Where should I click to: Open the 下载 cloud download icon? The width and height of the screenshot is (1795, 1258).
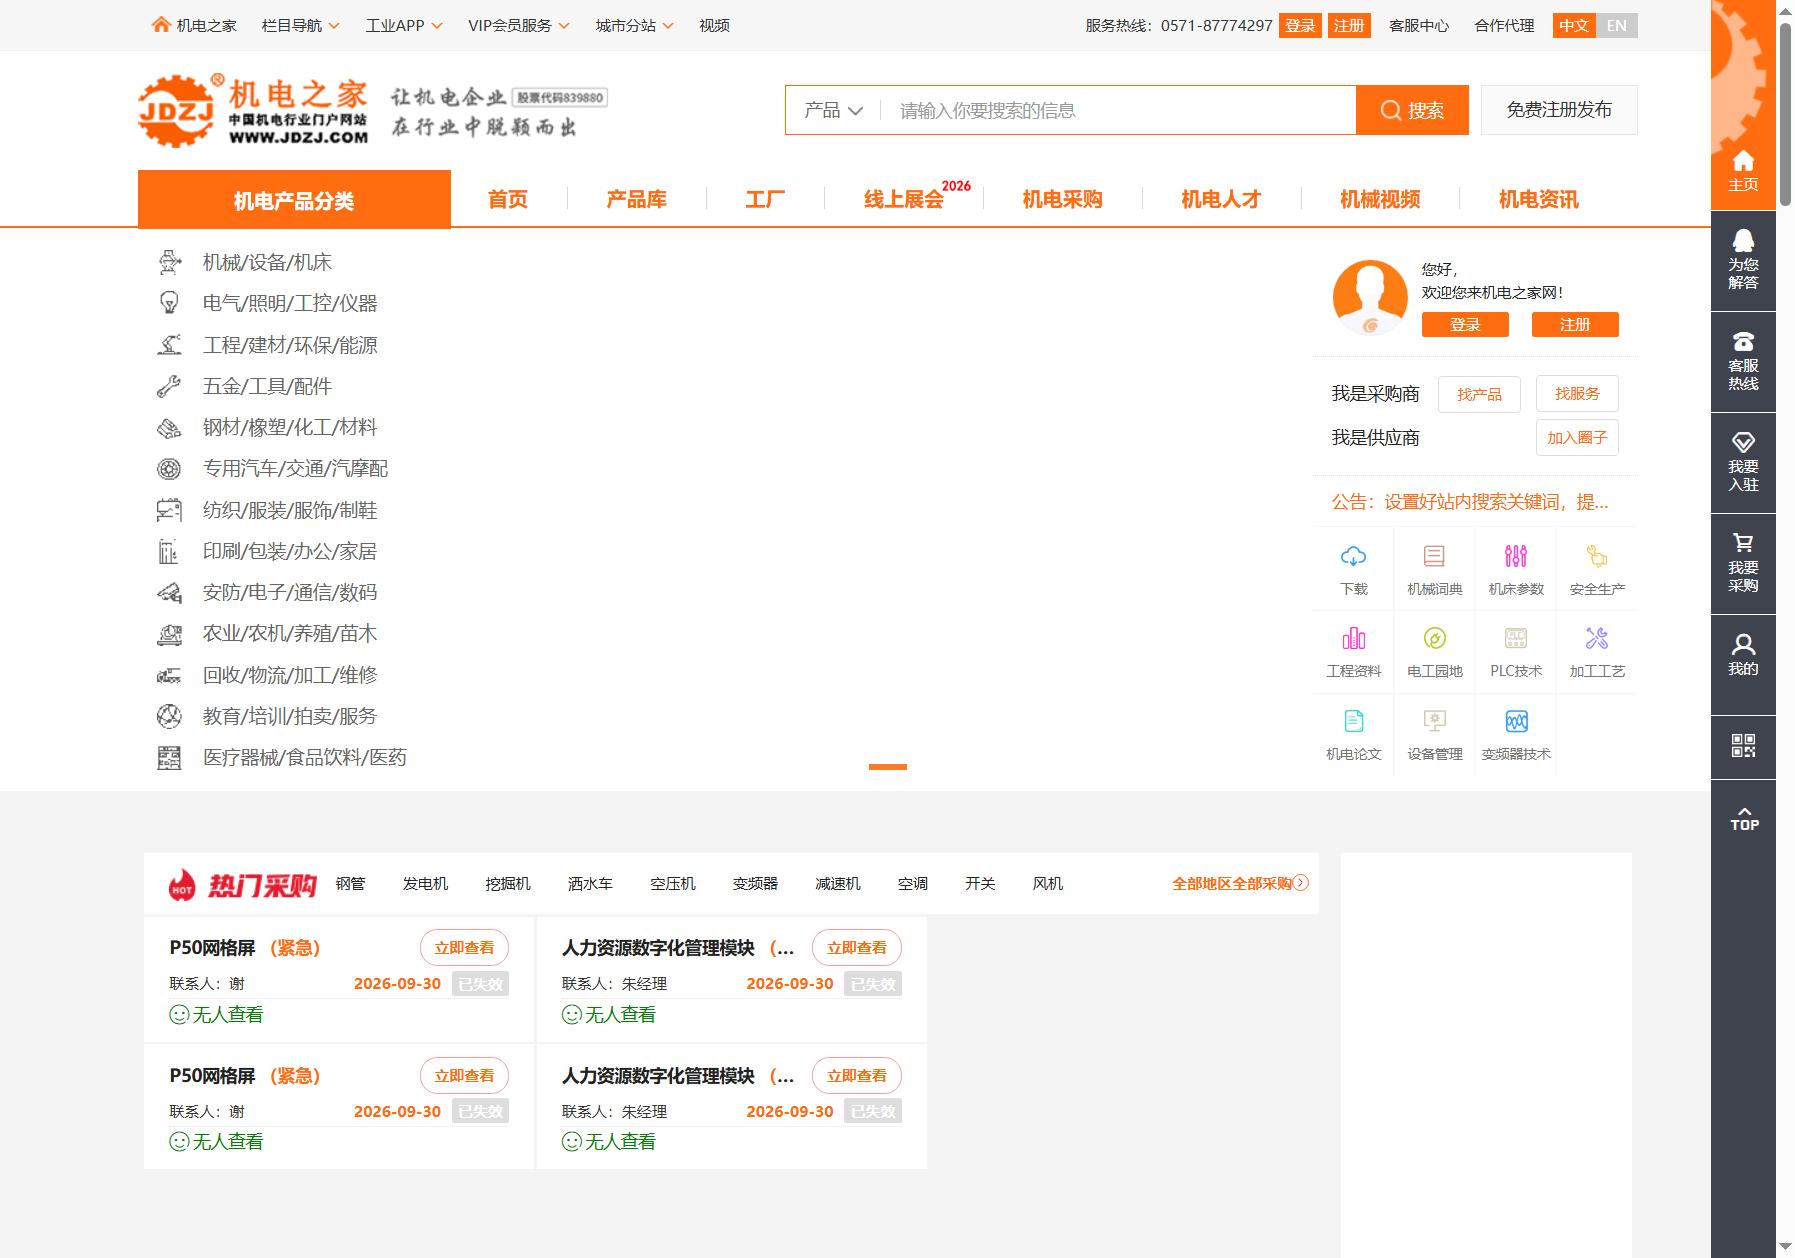tap(1353, 557)
